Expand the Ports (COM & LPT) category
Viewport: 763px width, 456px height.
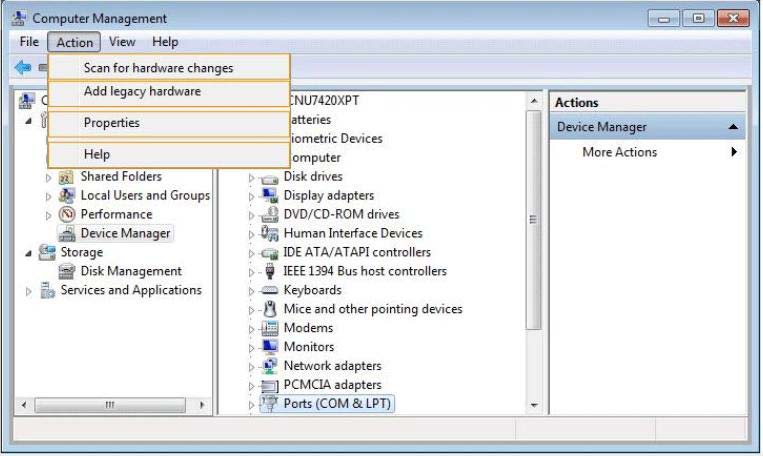252,405
